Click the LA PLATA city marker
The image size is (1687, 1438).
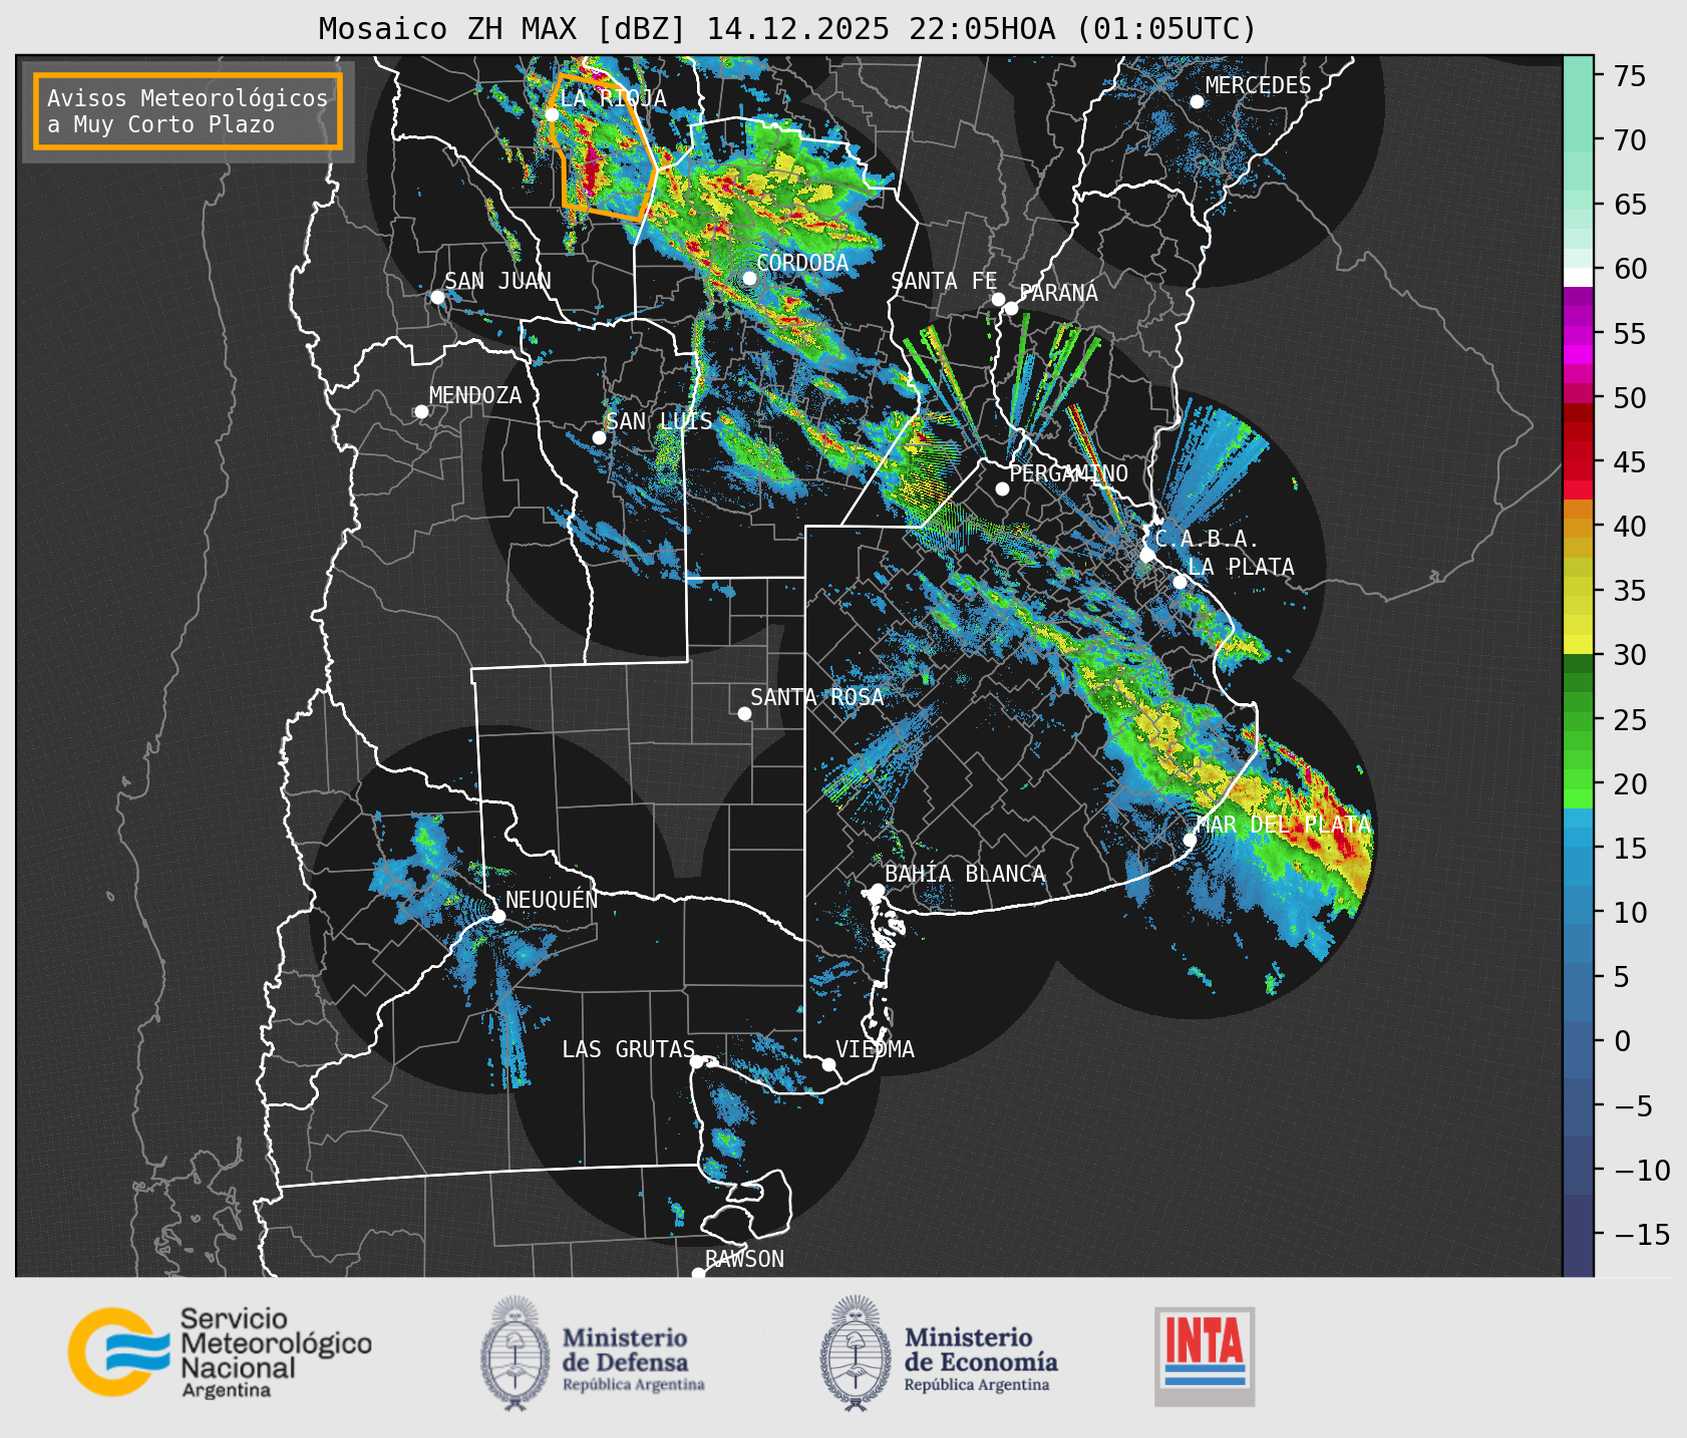click(1180, 581)
